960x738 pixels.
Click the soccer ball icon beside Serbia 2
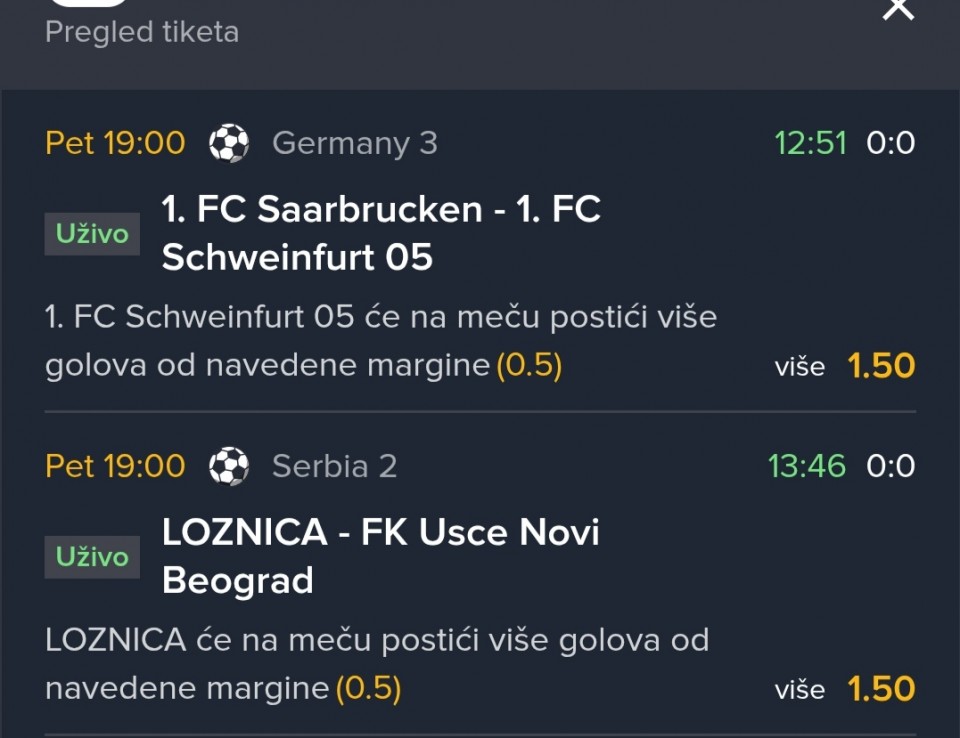229,467
